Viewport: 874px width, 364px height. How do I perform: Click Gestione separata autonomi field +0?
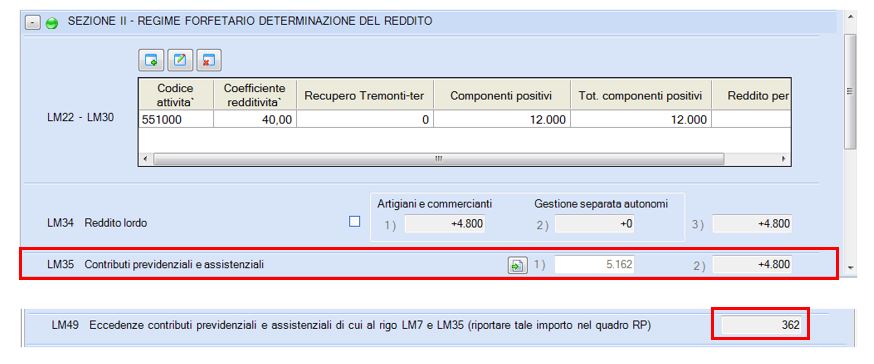point(595,224)
